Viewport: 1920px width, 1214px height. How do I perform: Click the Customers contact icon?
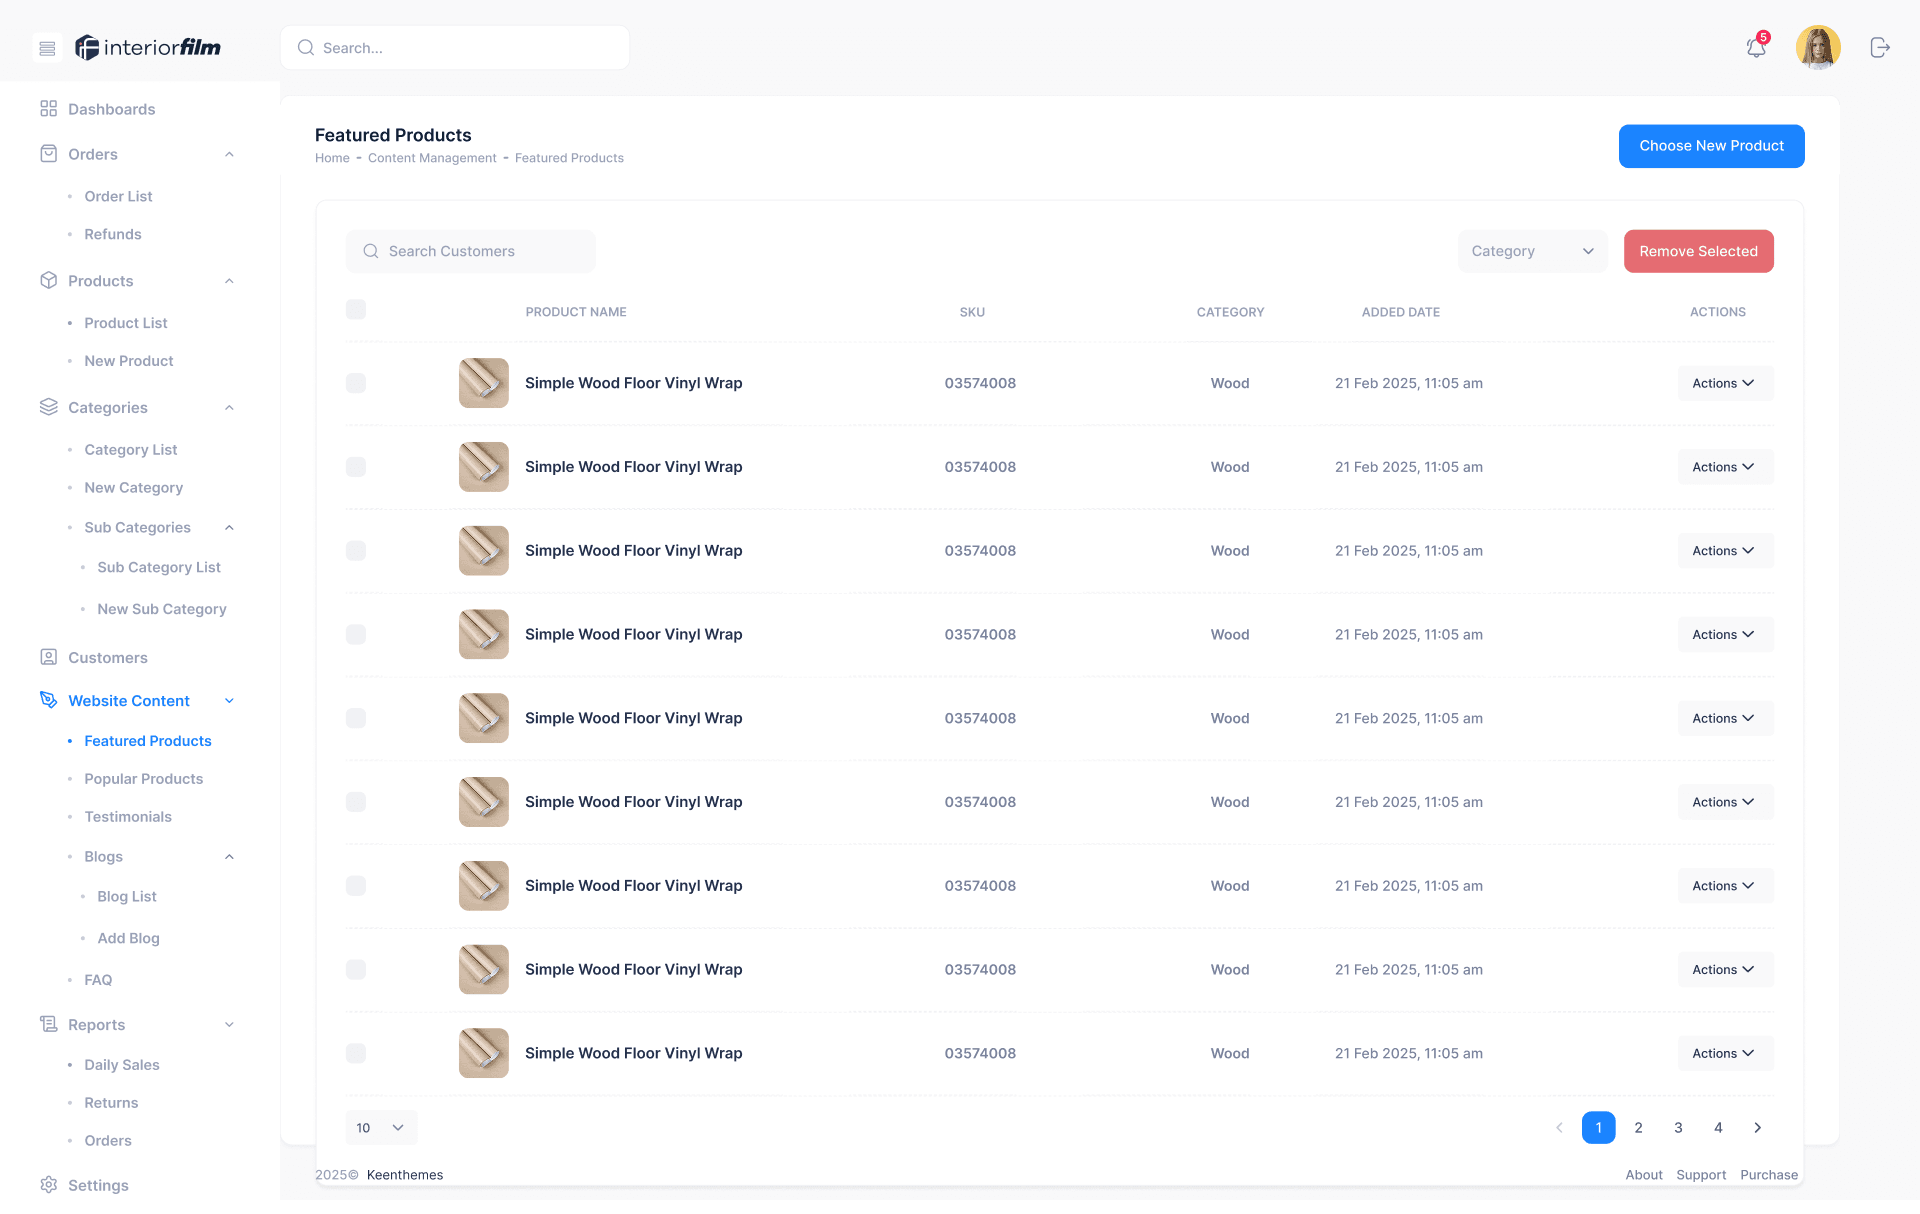pos(48,657)
